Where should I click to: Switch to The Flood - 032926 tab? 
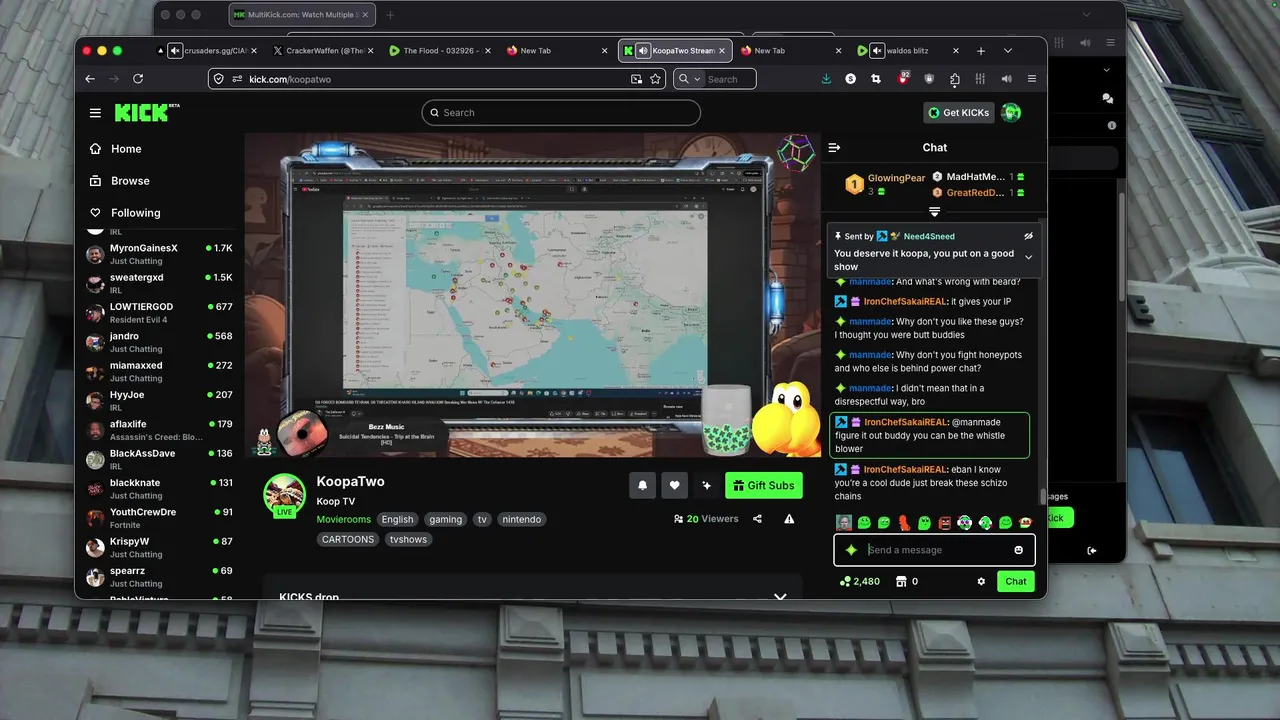[x=440, y=51]
